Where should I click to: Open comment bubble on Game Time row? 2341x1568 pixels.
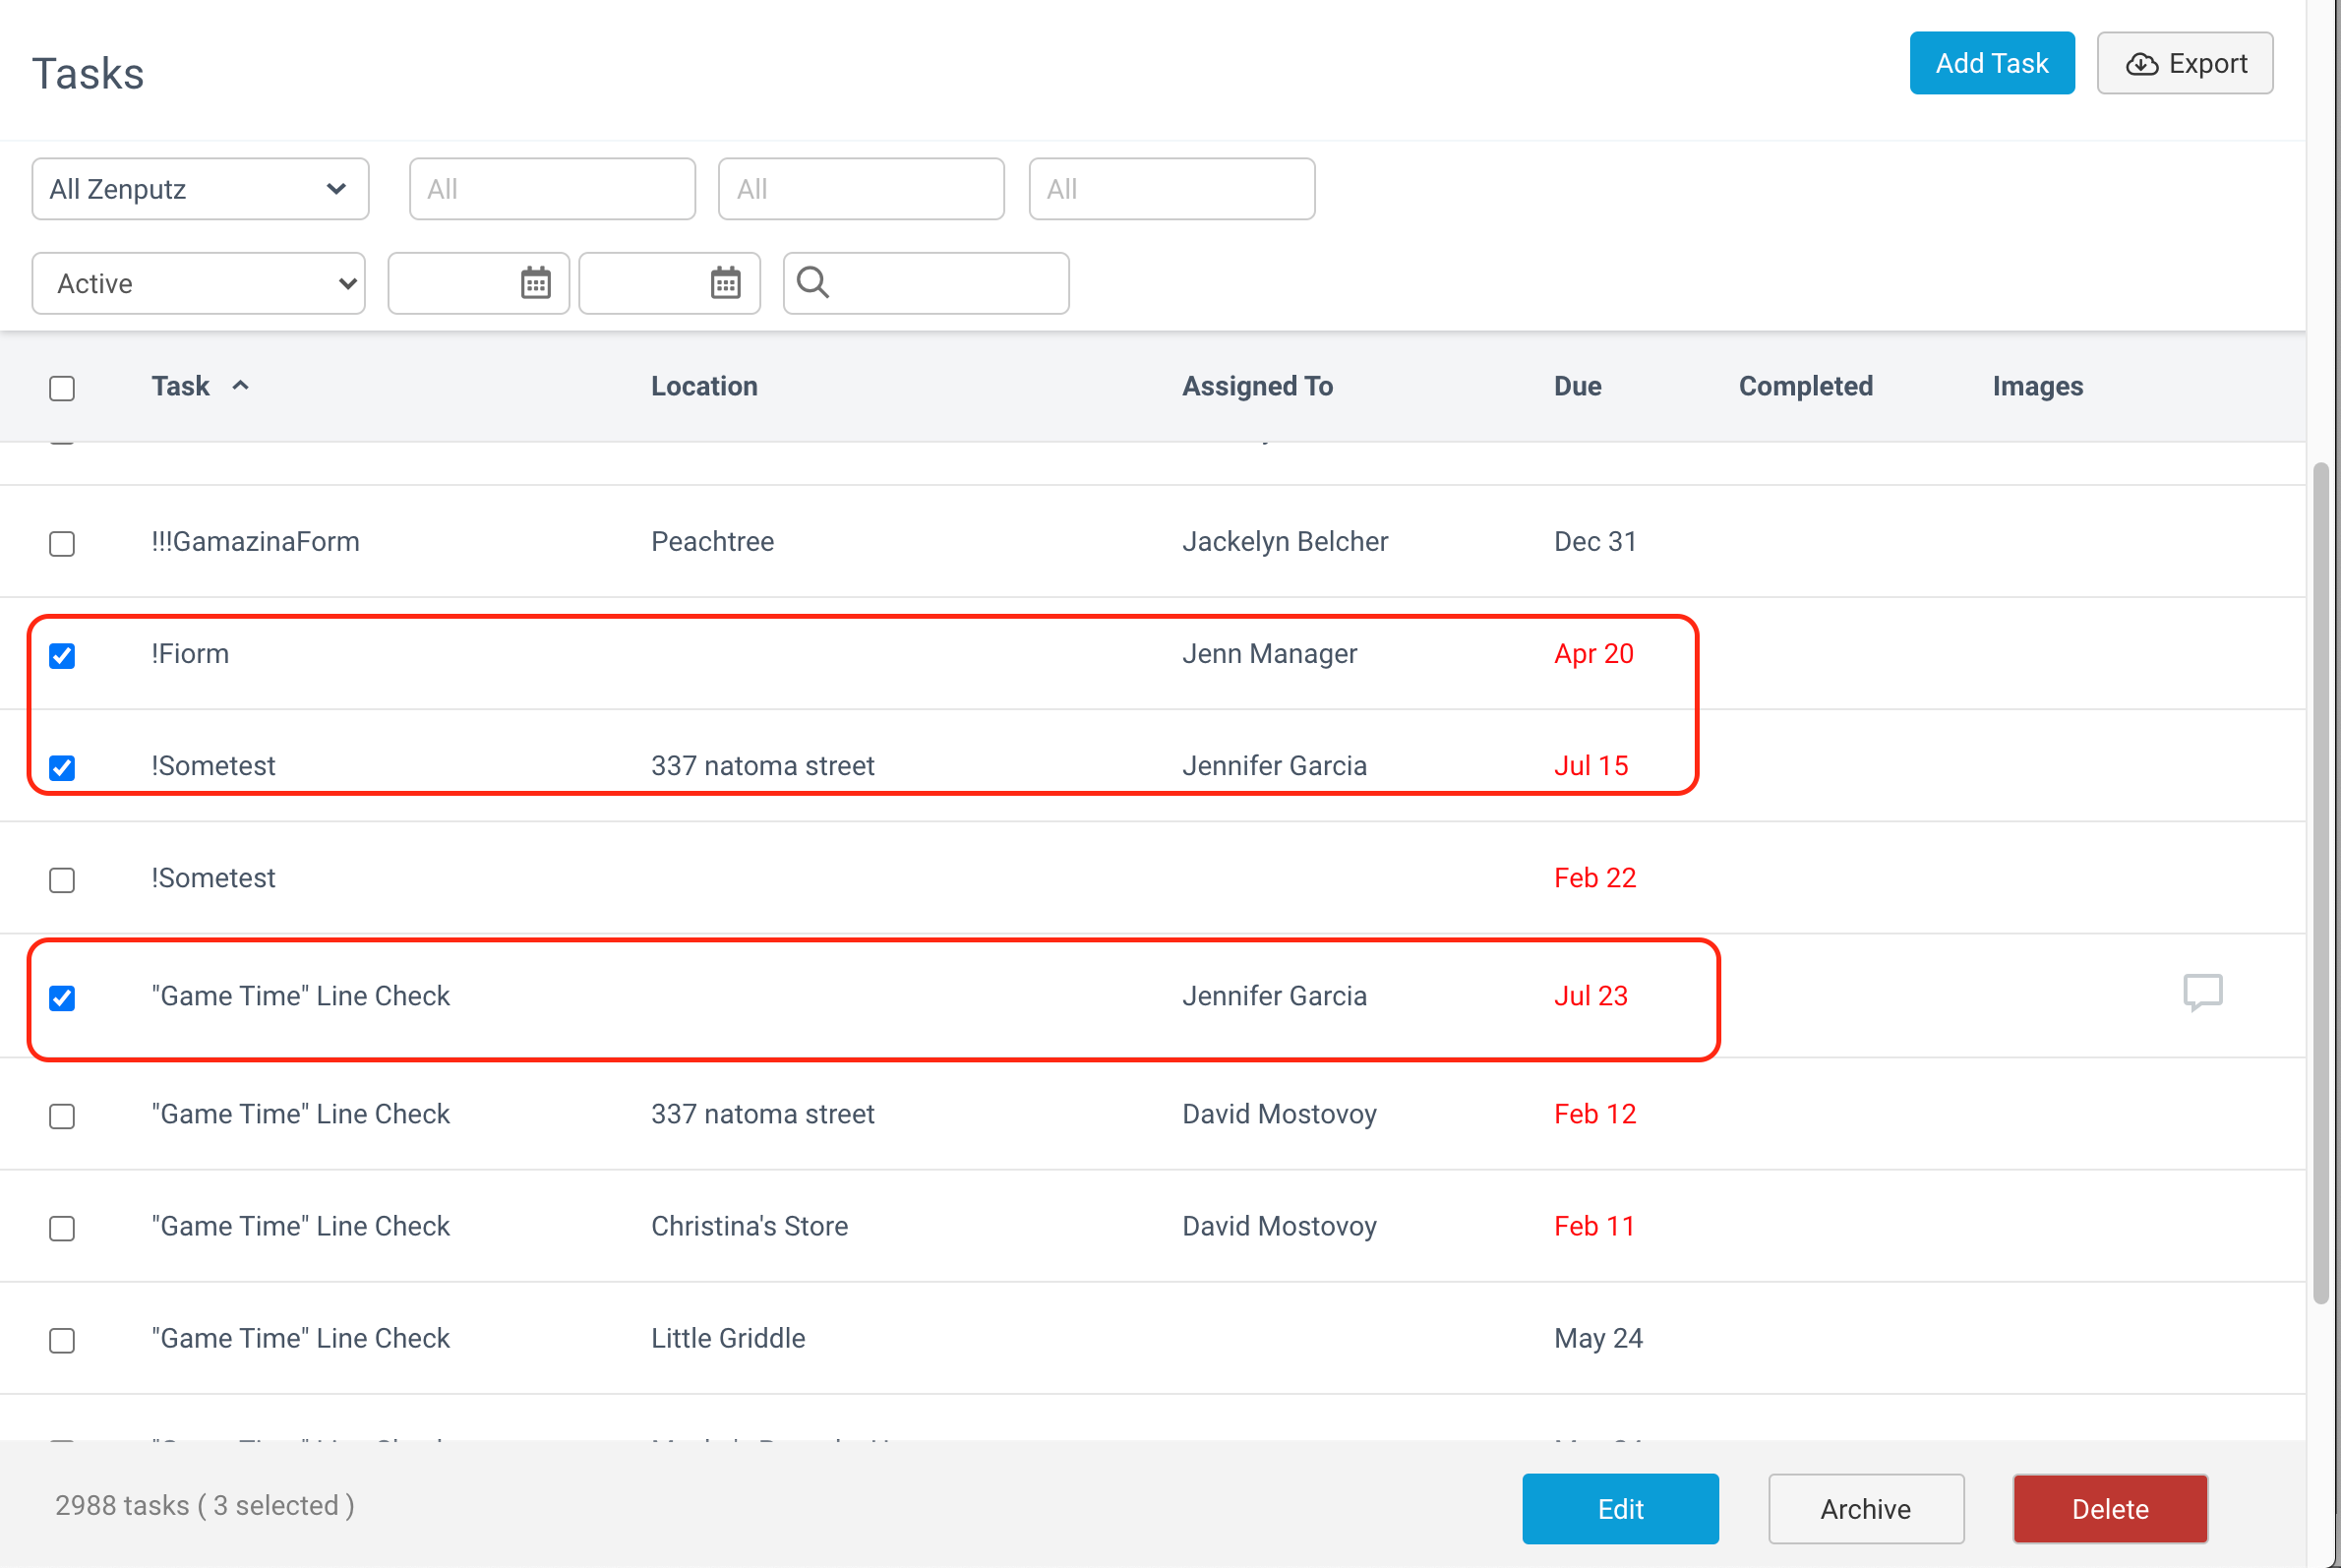[x=2203, y=992]
